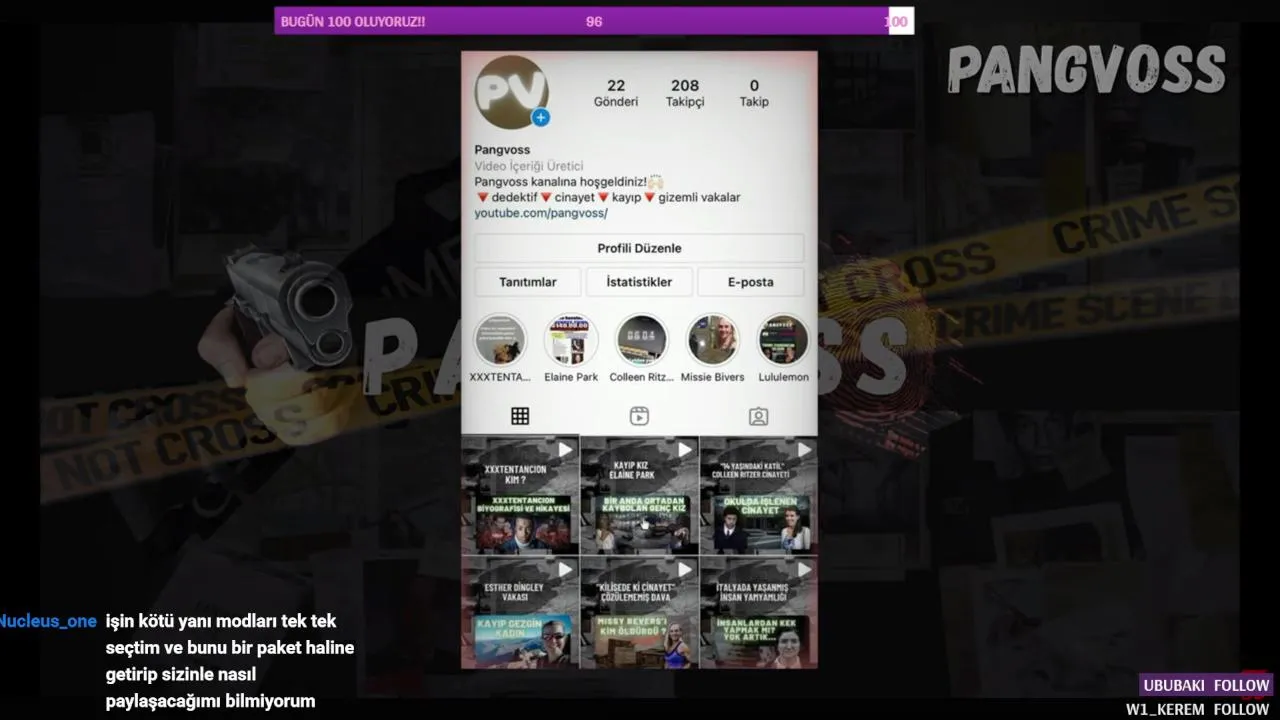
Task: Open the Tanıtımlar button
Action: point(528,282)
